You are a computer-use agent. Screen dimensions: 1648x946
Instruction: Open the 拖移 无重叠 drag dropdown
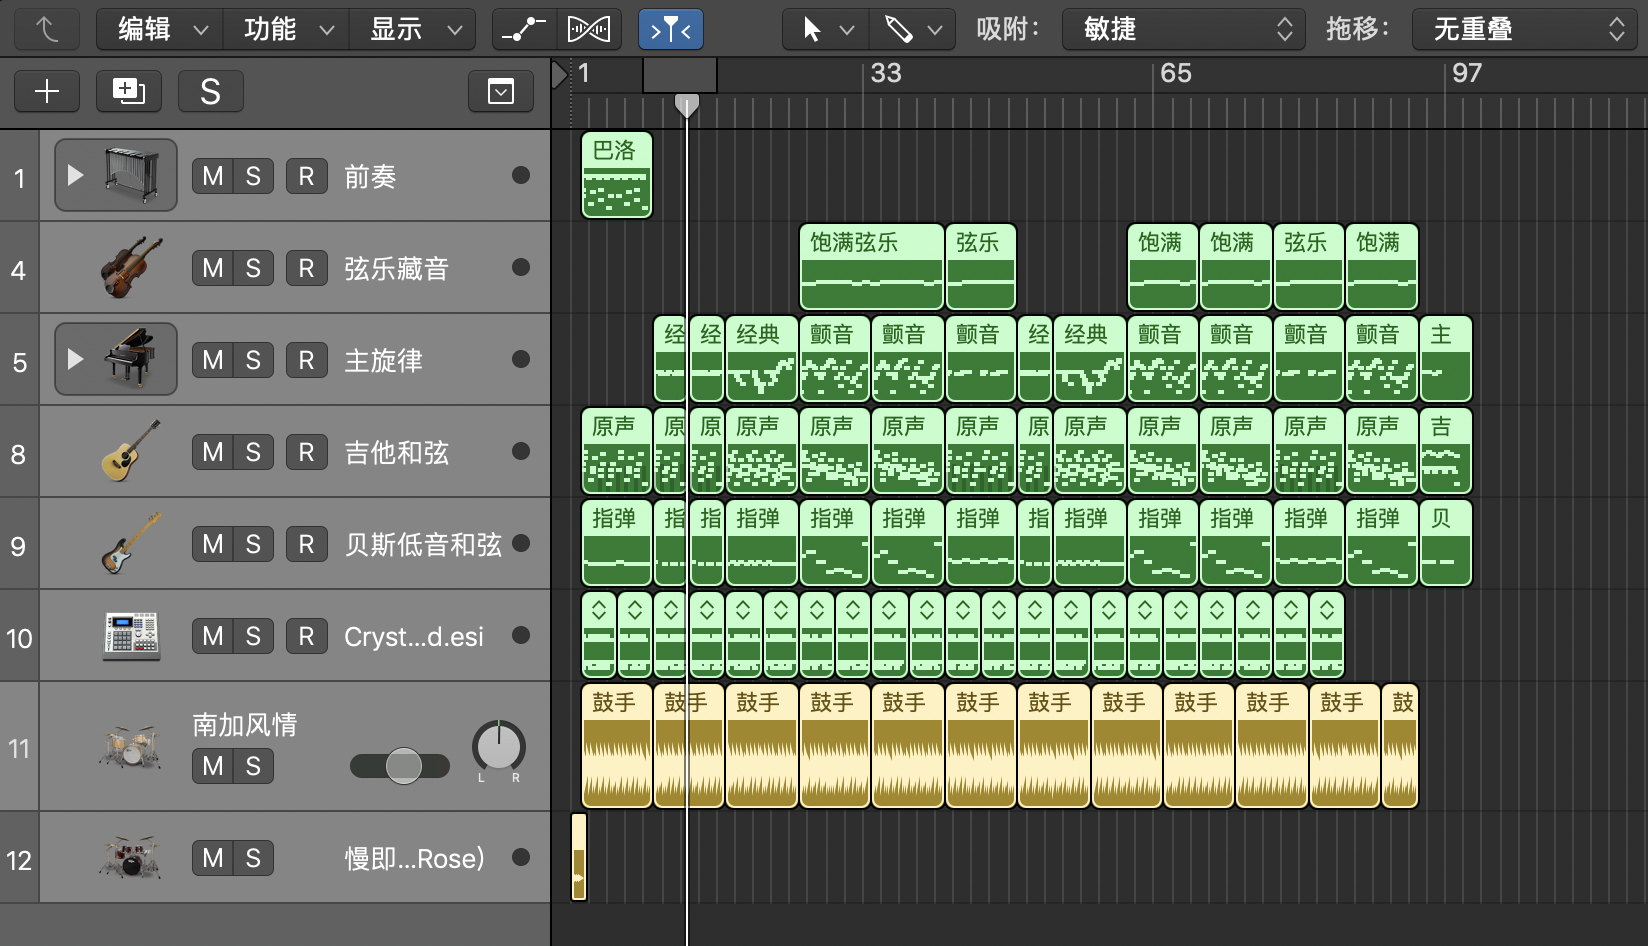1524,29
